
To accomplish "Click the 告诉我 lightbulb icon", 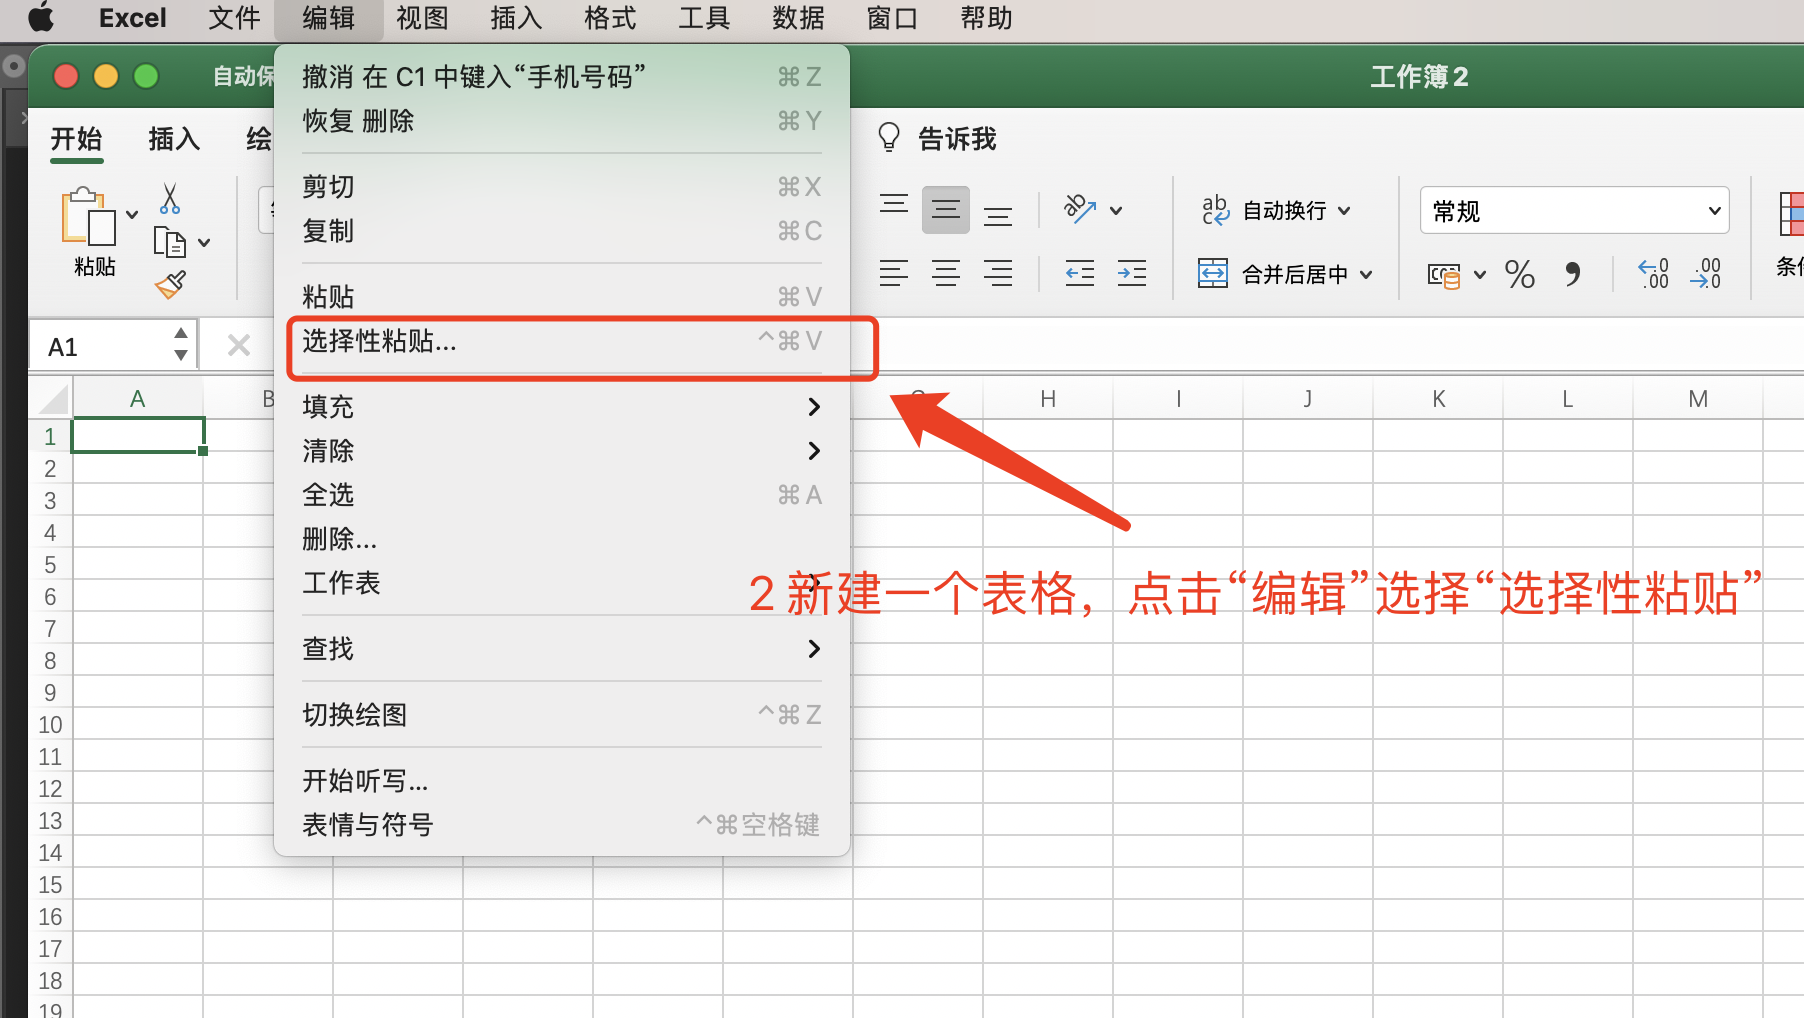I will point(888,137).
